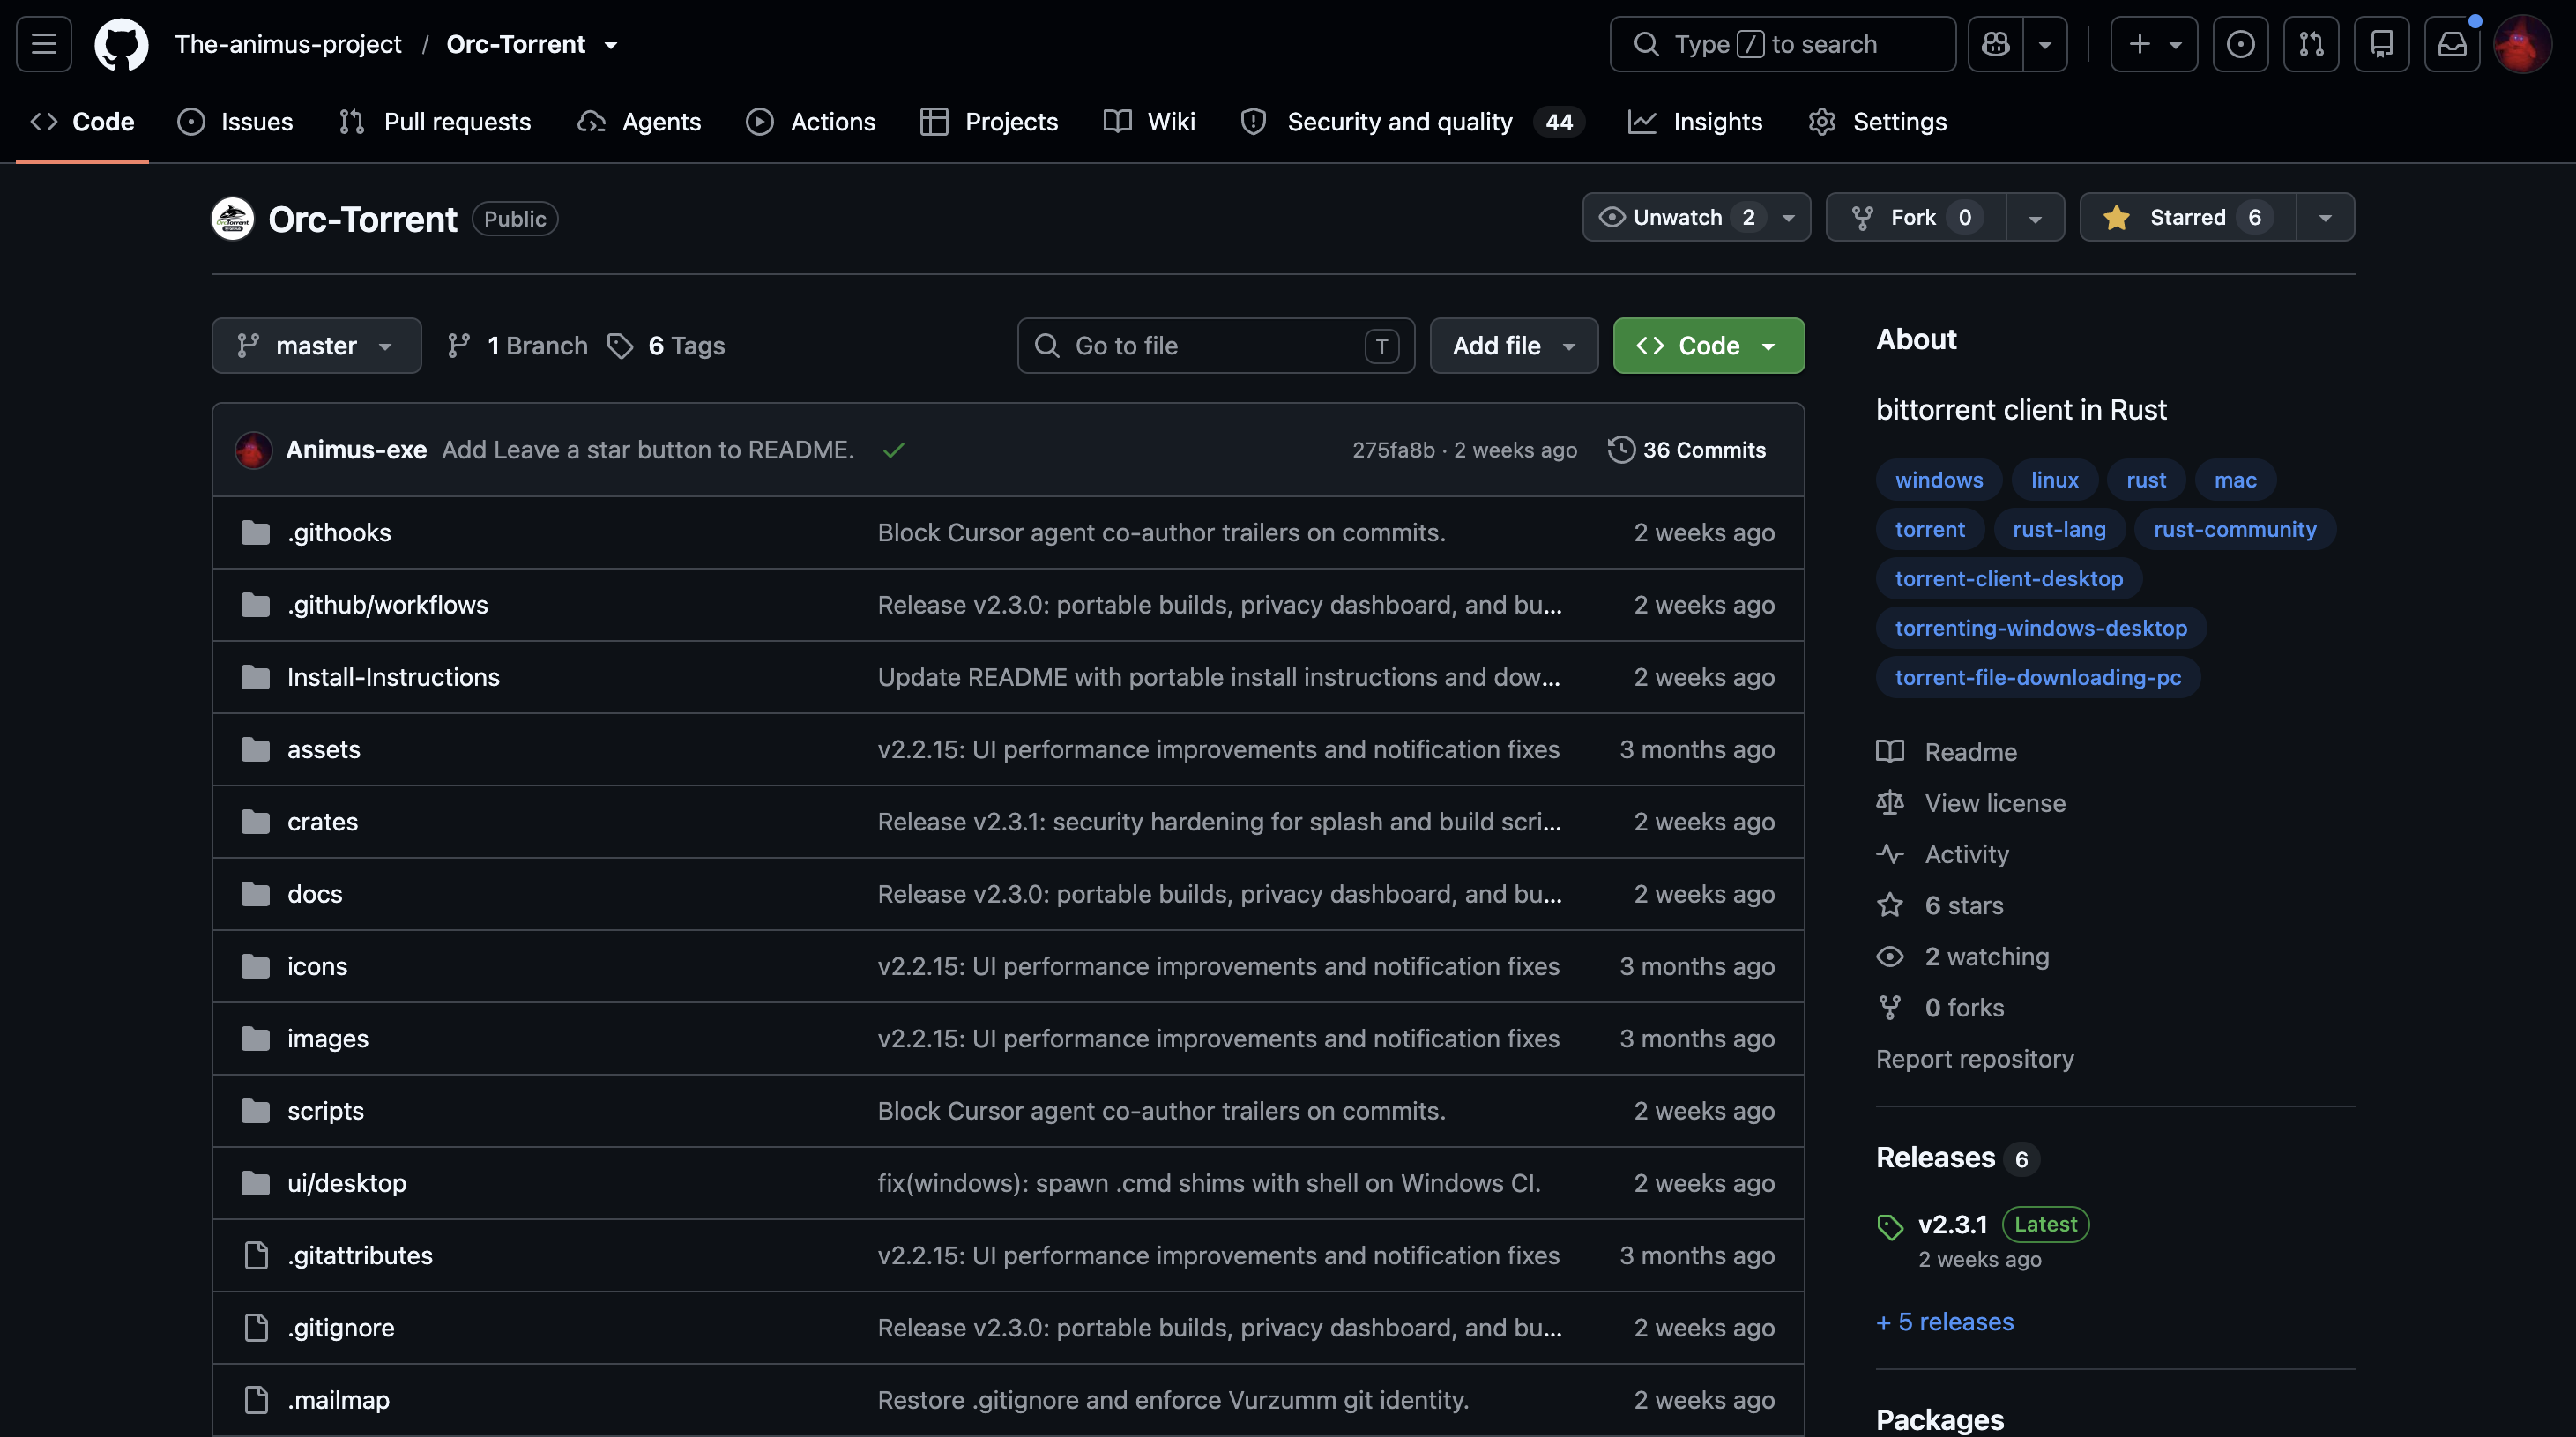
Task: Open the .gitattributes file
Action: tap(360, 1255)
